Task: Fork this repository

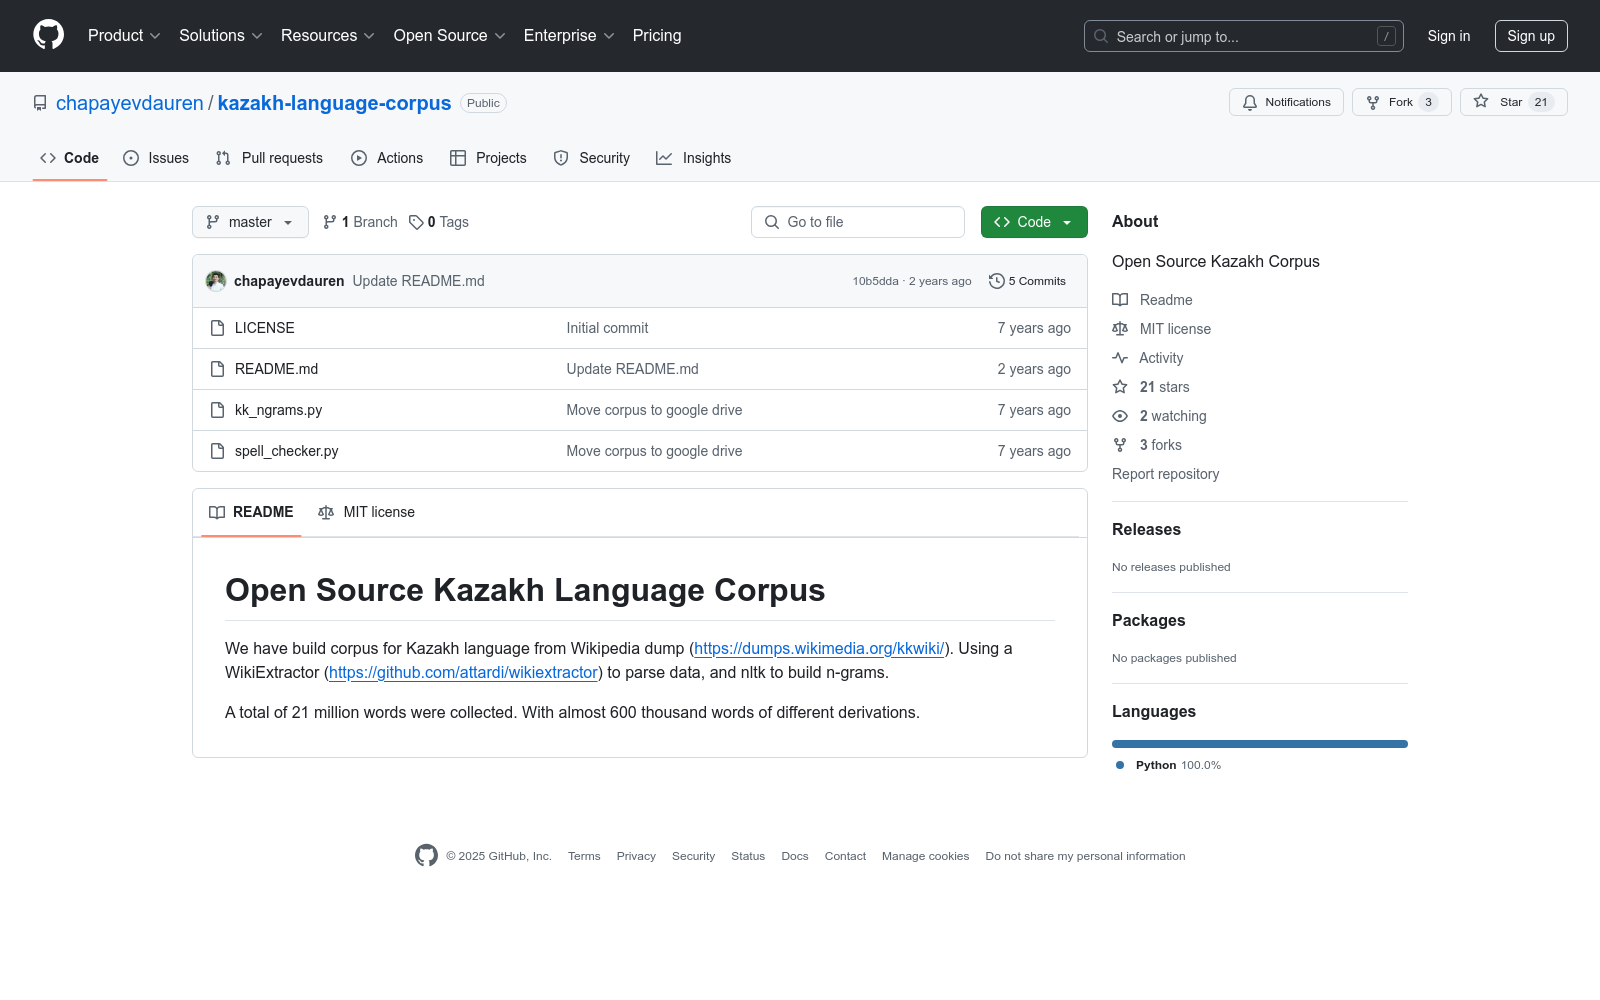Action: (x=1402, y=102)
